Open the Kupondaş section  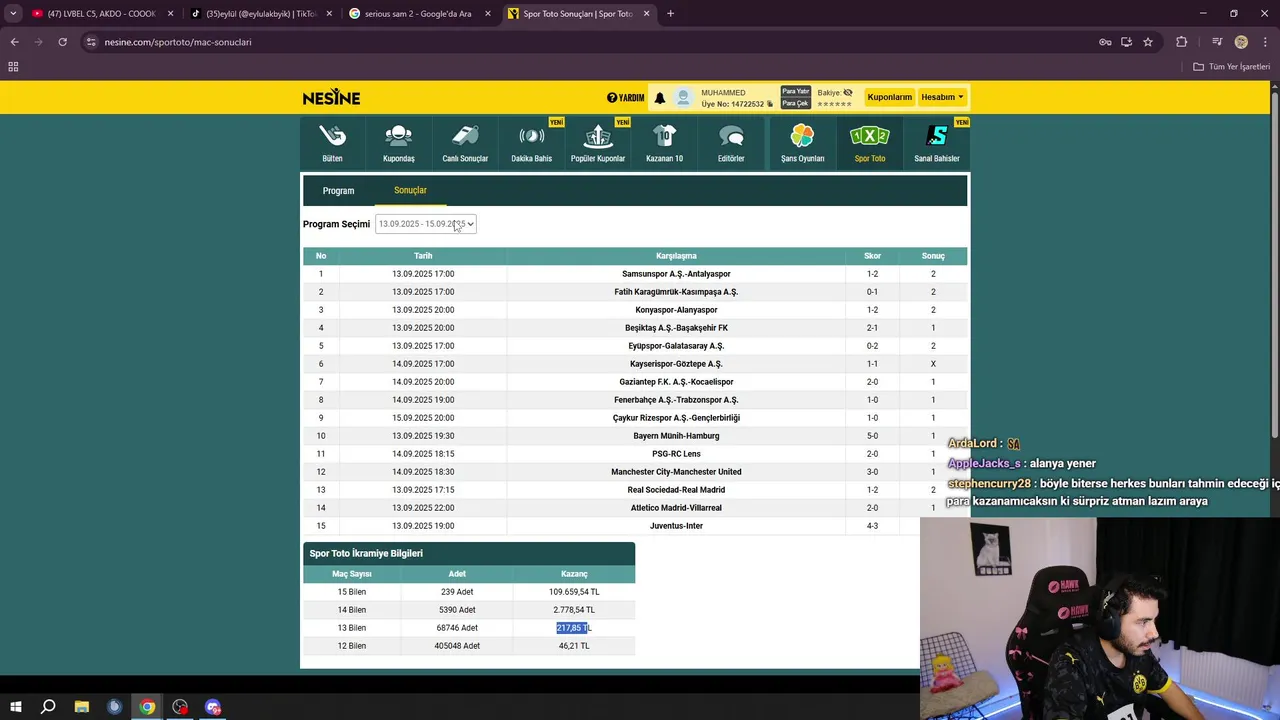(x=398, y=143)
